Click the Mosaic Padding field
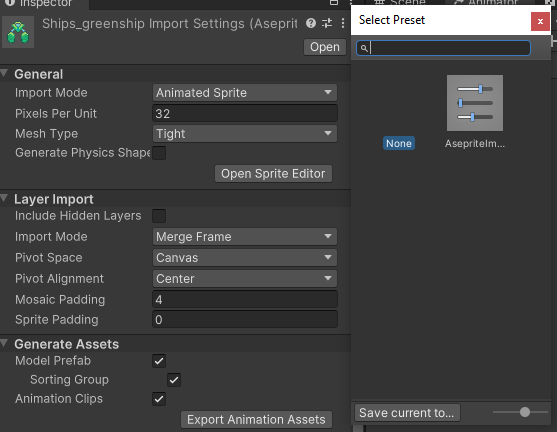The image size is (557, 432). tap(245, 299)
